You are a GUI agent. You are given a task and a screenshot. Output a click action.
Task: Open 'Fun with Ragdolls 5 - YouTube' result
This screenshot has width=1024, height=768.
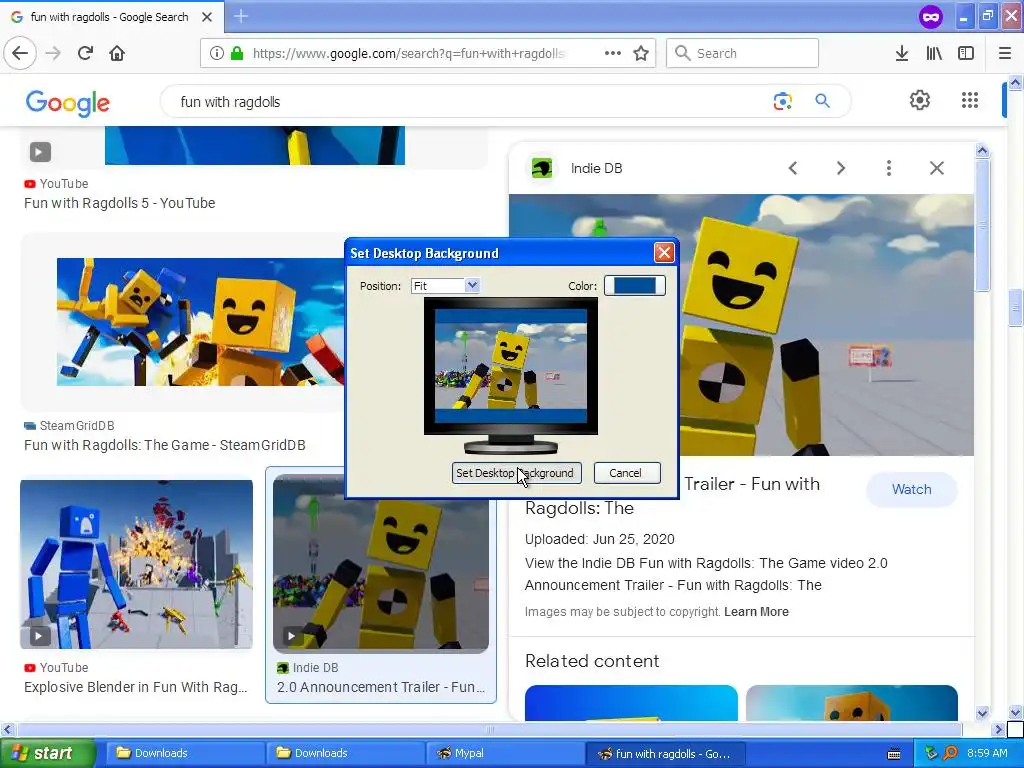point(120,203)
